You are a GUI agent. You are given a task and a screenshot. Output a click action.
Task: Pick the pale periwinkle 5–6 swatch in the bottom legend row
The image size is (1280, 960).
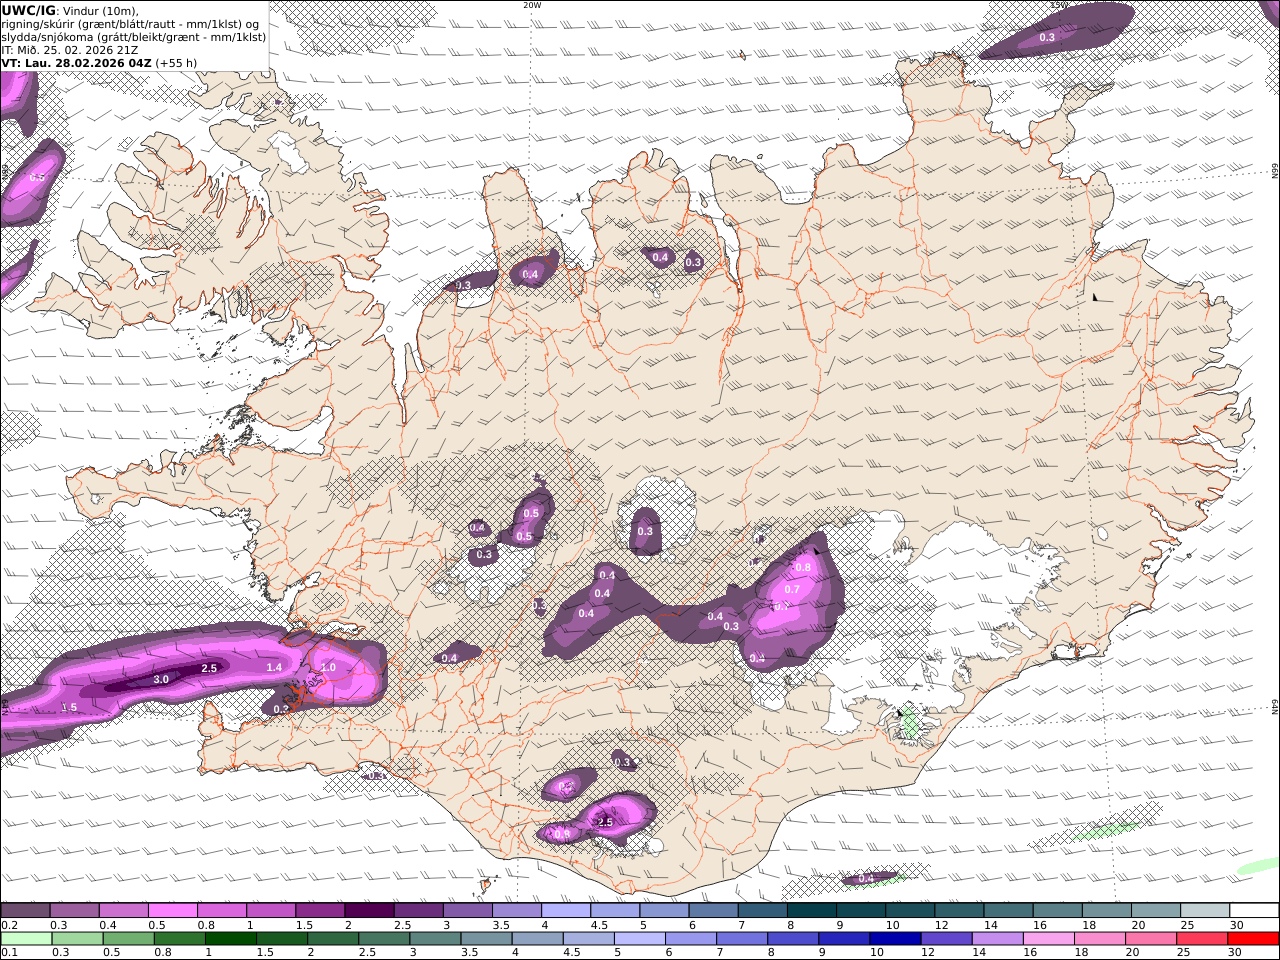(x=640, y=939)
